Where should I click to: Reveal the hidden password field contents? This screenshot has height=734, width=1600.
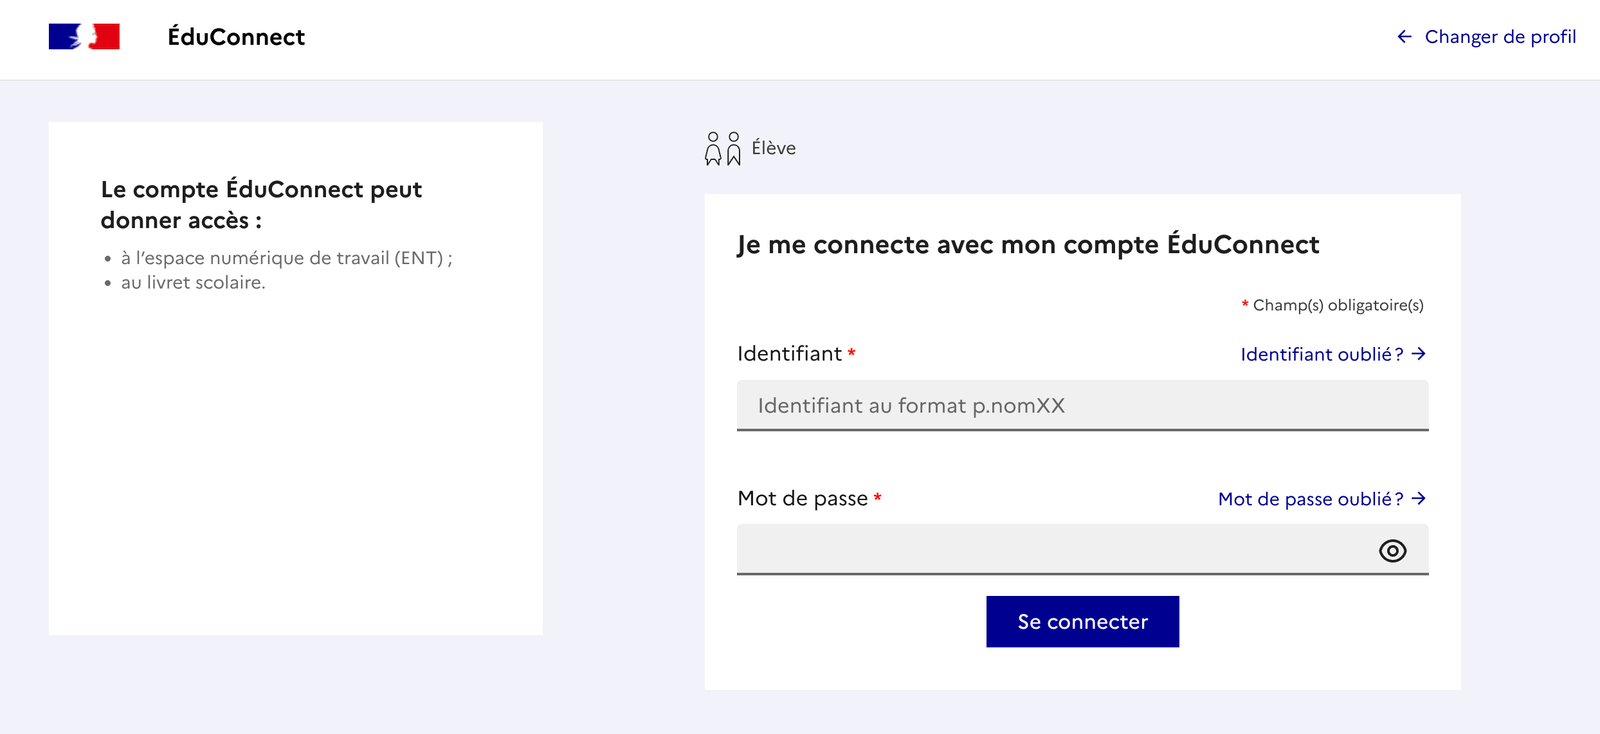click(1393, 550)
